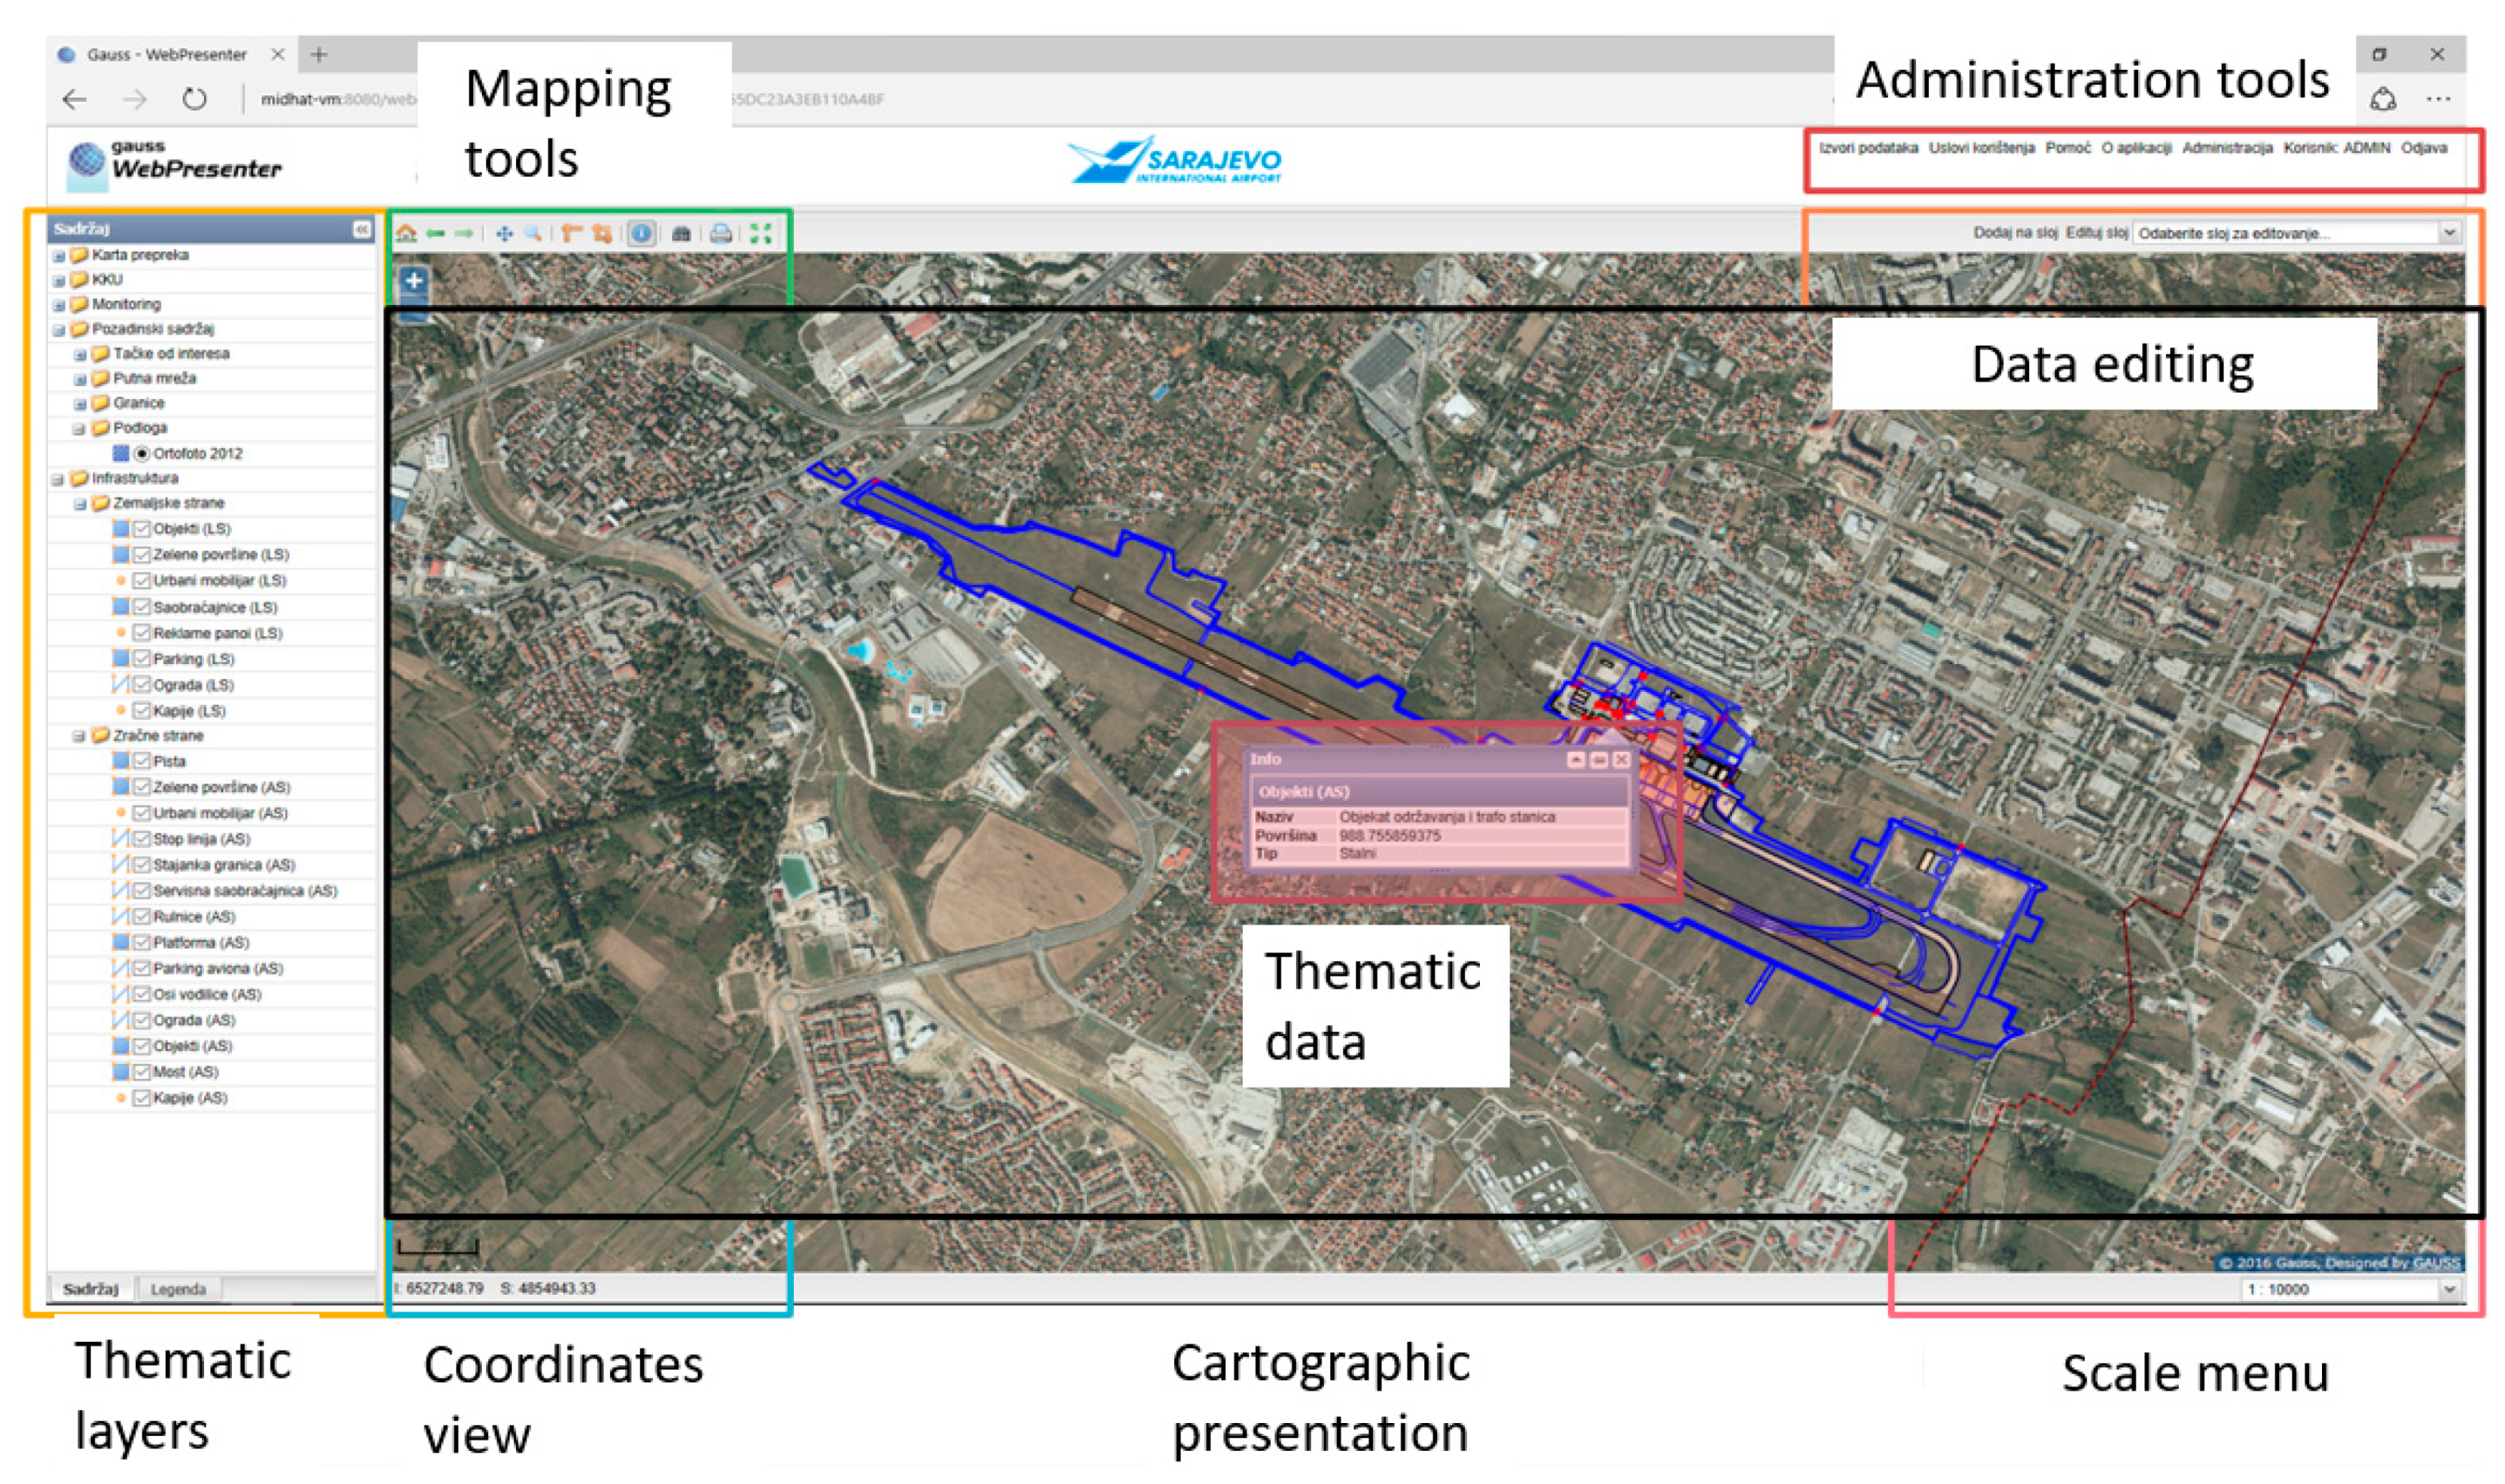Expand the Karta prepreka folder

(59, 256)
